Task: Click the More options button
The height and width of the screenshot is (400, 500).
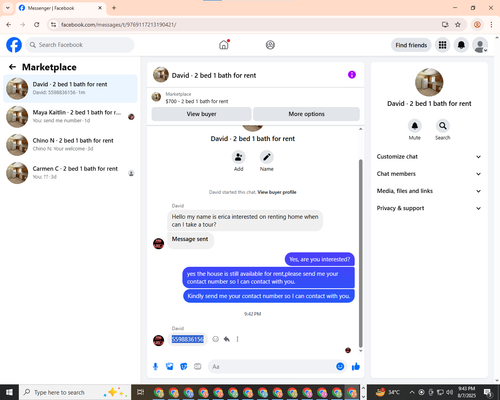Action: click(306, 114)
